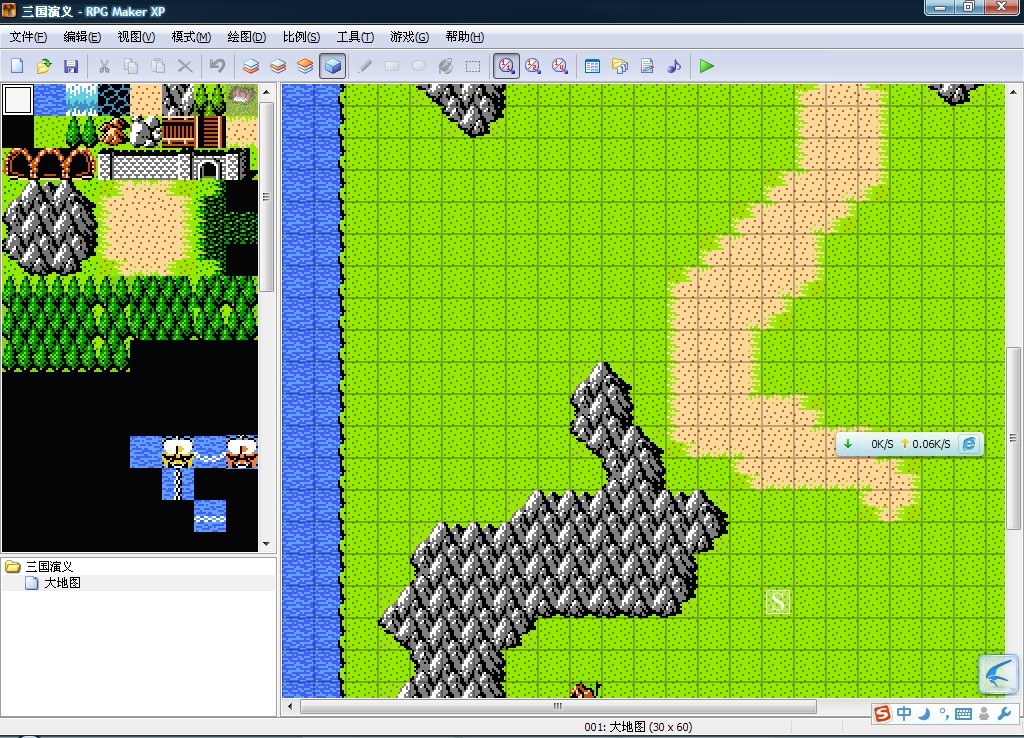The width and height of the screenshot is (1024, 738).
Task: Click the Copy icon in the toolbar
Action: 131,66
